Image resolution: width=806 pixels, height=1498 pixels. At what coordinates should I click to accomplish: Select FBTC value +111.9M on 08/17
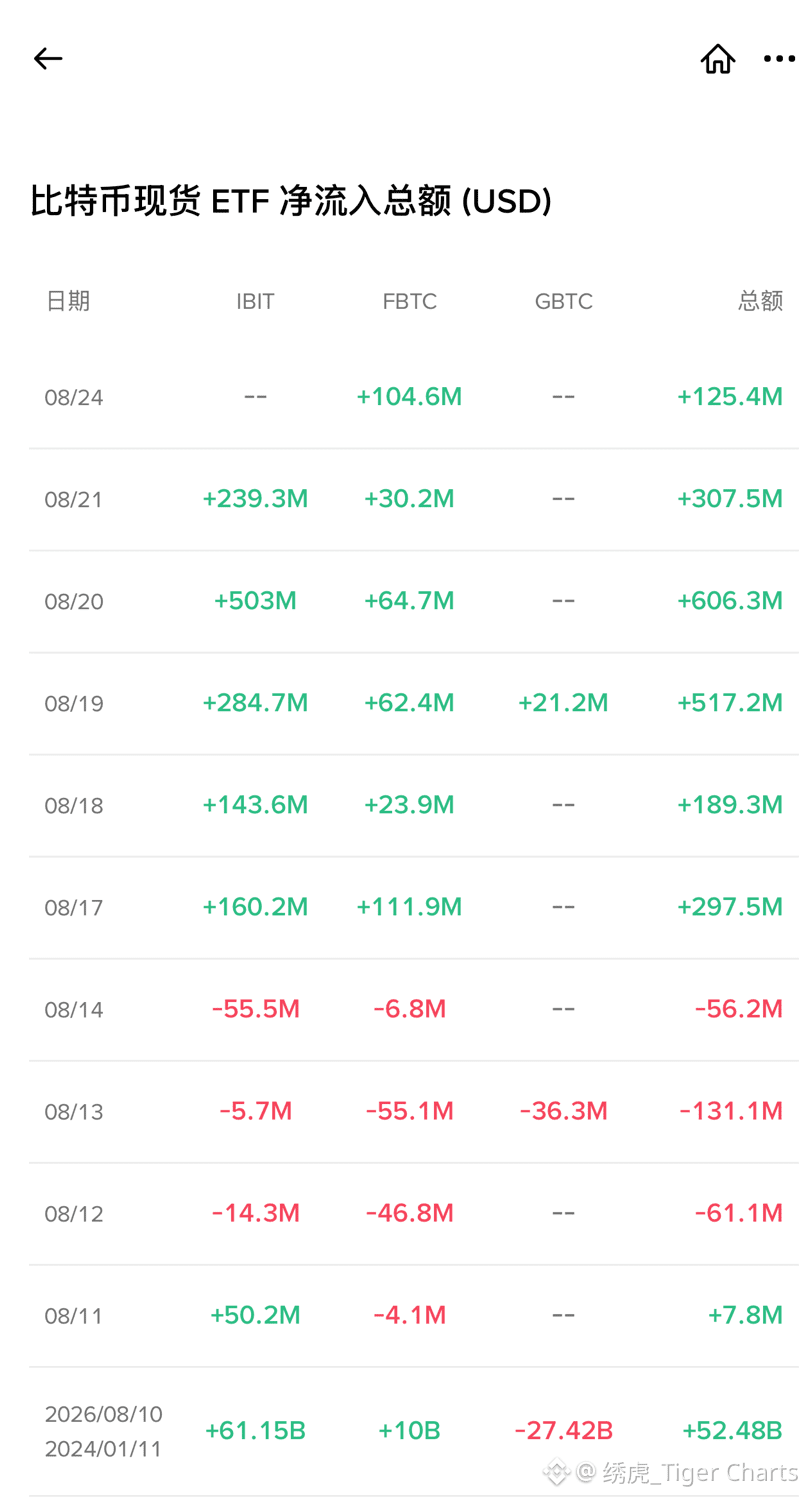pos(409,907)
